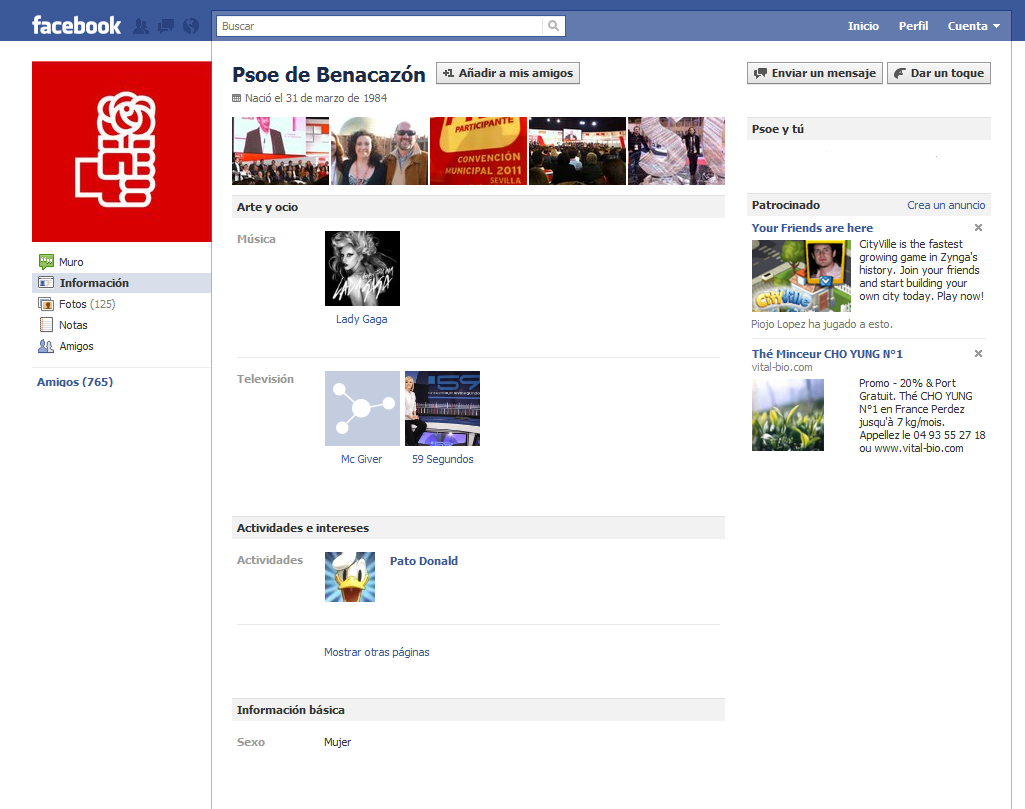Click the Muro speech bubble icon
The image size is (1025, 809).
point(46,262)
